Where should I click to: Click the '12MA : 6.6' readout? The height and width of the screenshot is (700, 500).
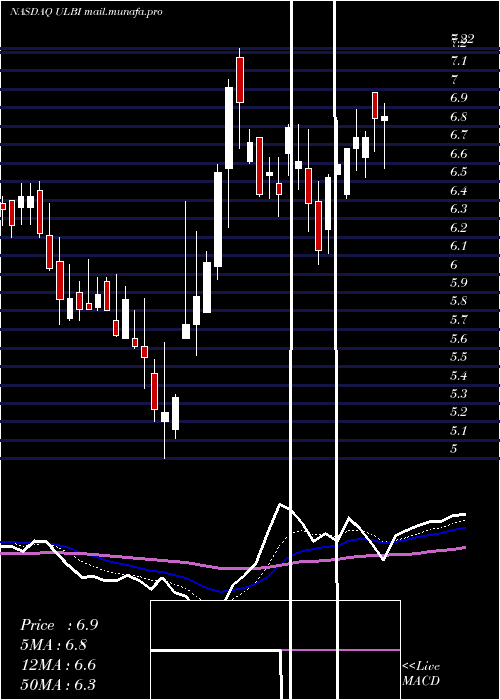coord(58,665)
